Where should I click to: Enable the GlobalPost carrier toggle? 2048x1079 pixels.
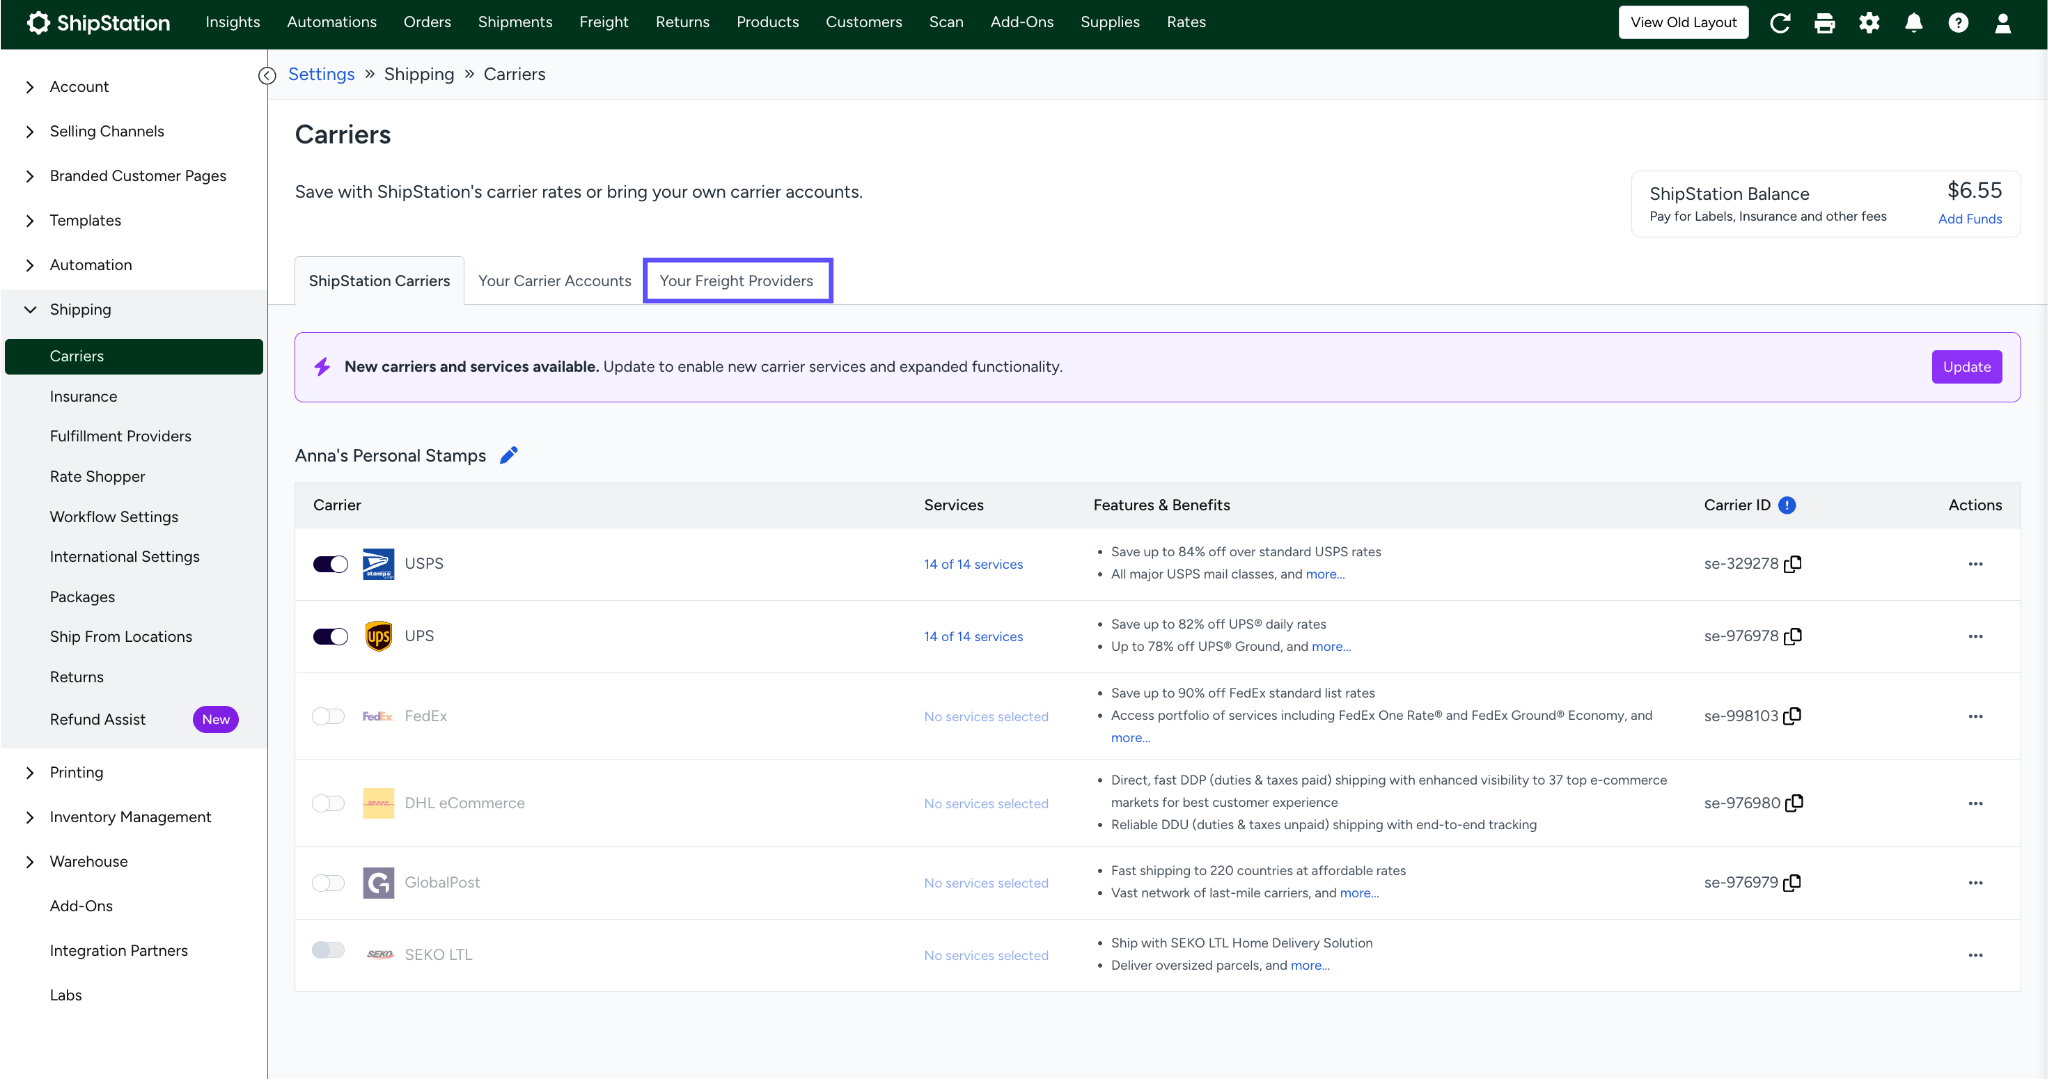tap(328, 883)
